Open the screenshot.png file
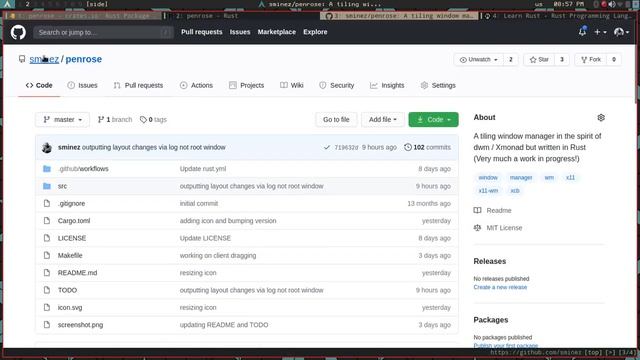Image resolution: width=640 pixels, height=360 pixels. coord(80,325)
